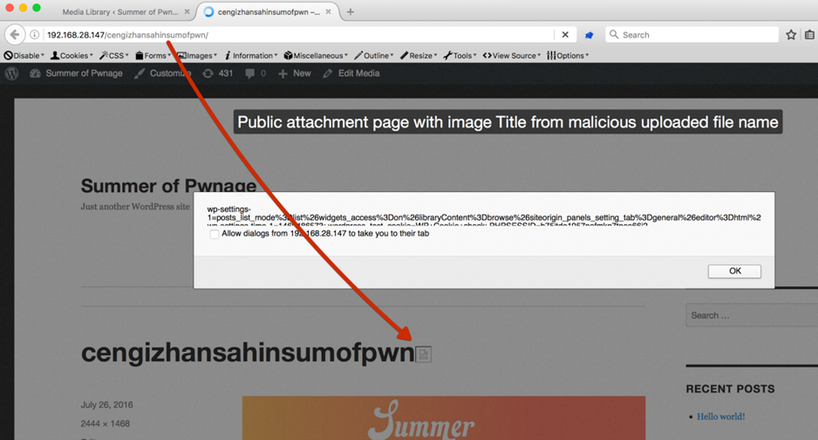Click the plus New item in admin bar

294,74
